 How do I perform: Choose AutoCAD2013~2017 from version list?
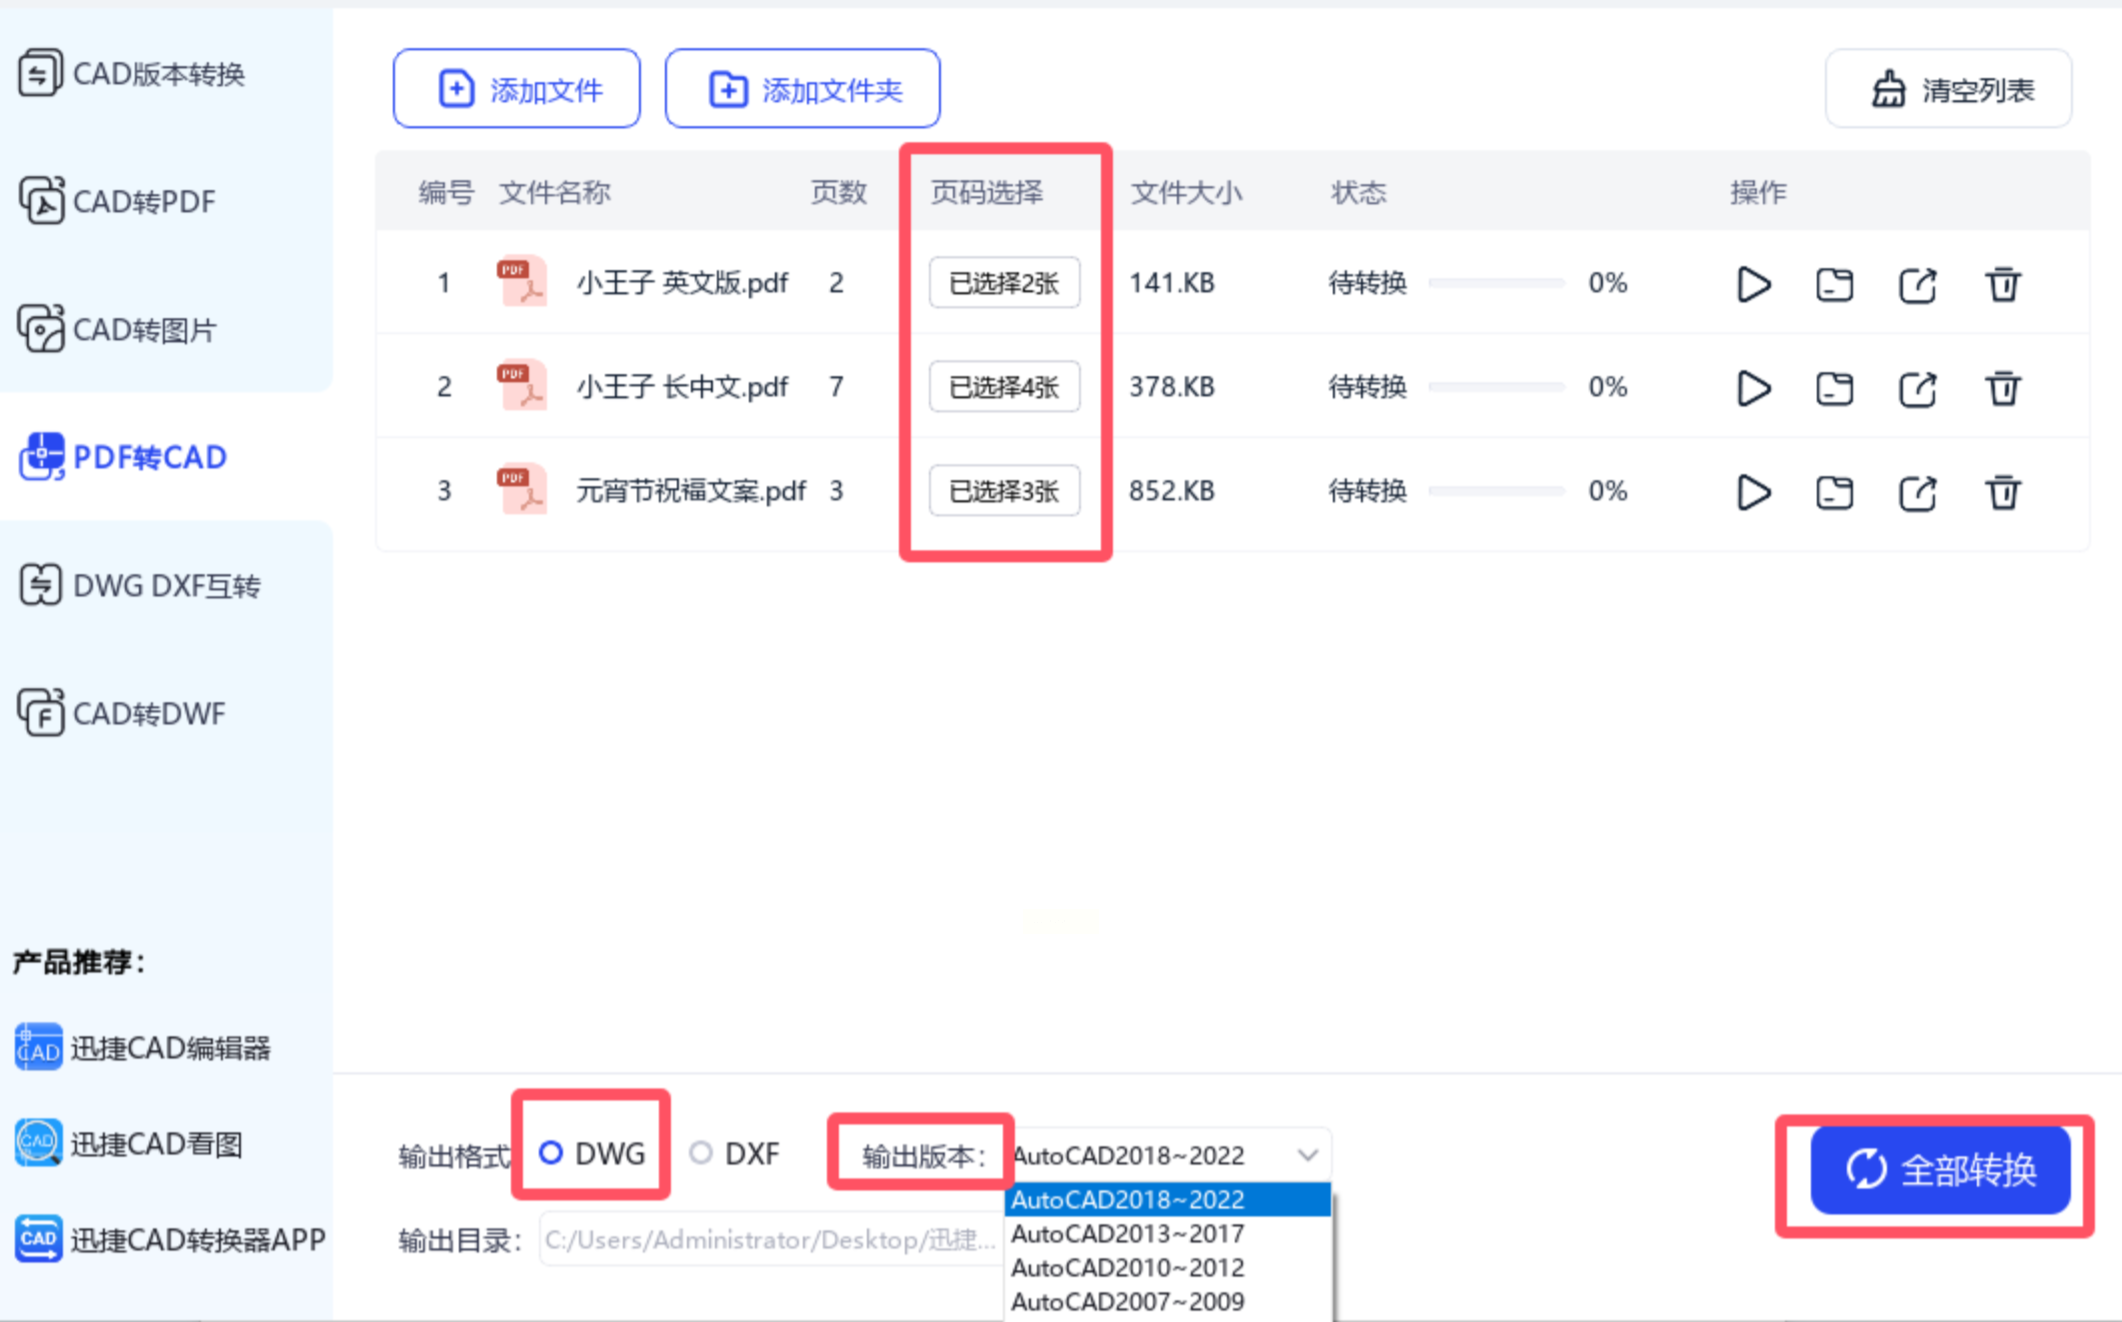(1127, 1234)
